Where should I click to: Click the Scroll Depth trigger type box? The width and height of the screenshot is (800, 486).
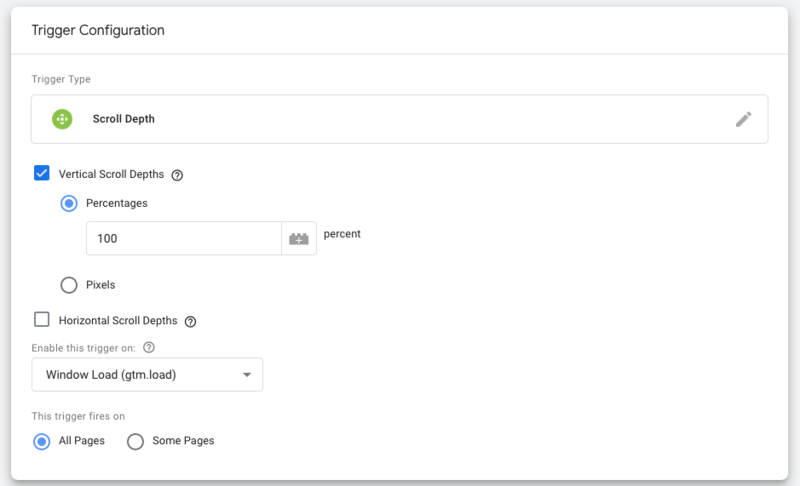click(x=399, y=119)
